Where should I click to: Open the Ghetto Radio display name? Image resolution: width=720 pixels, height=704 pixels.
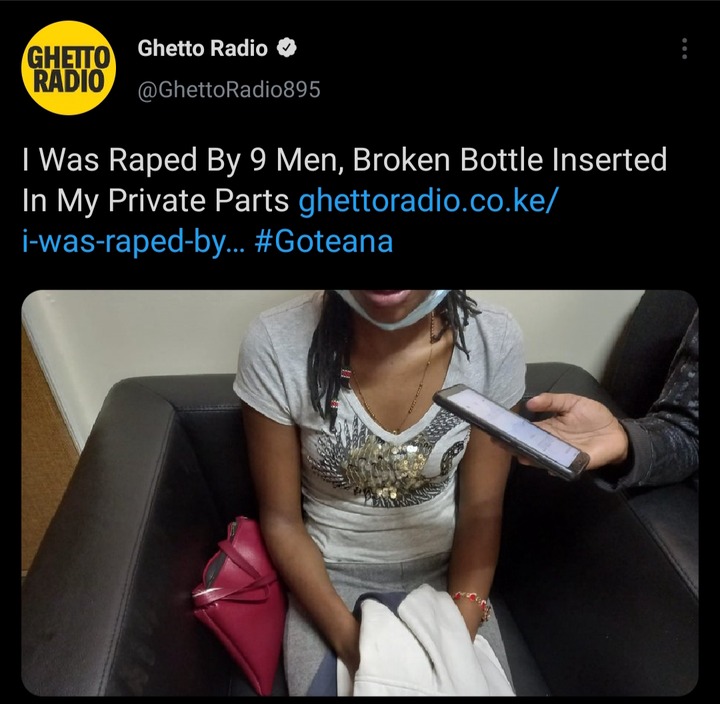[202, 48]
